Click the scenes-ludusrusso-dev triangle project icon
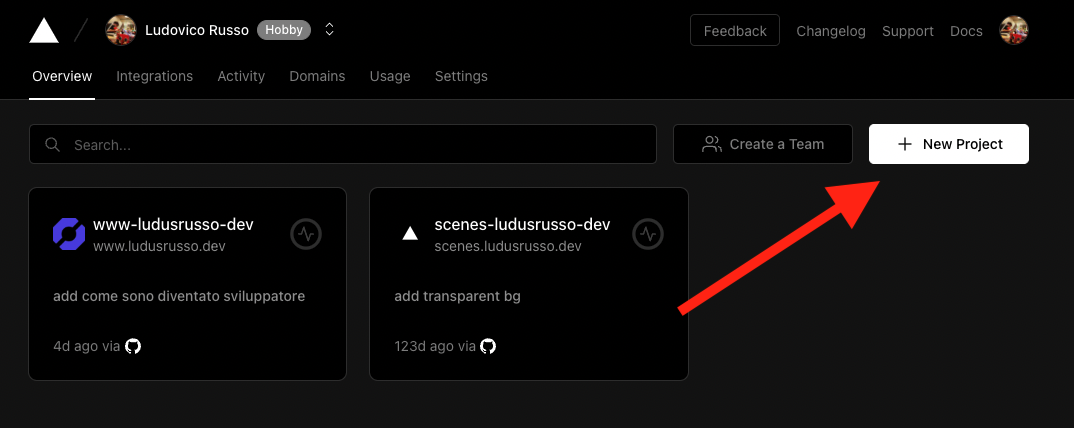The height and width of the screenshot is (428, 1074). point(410,234)
